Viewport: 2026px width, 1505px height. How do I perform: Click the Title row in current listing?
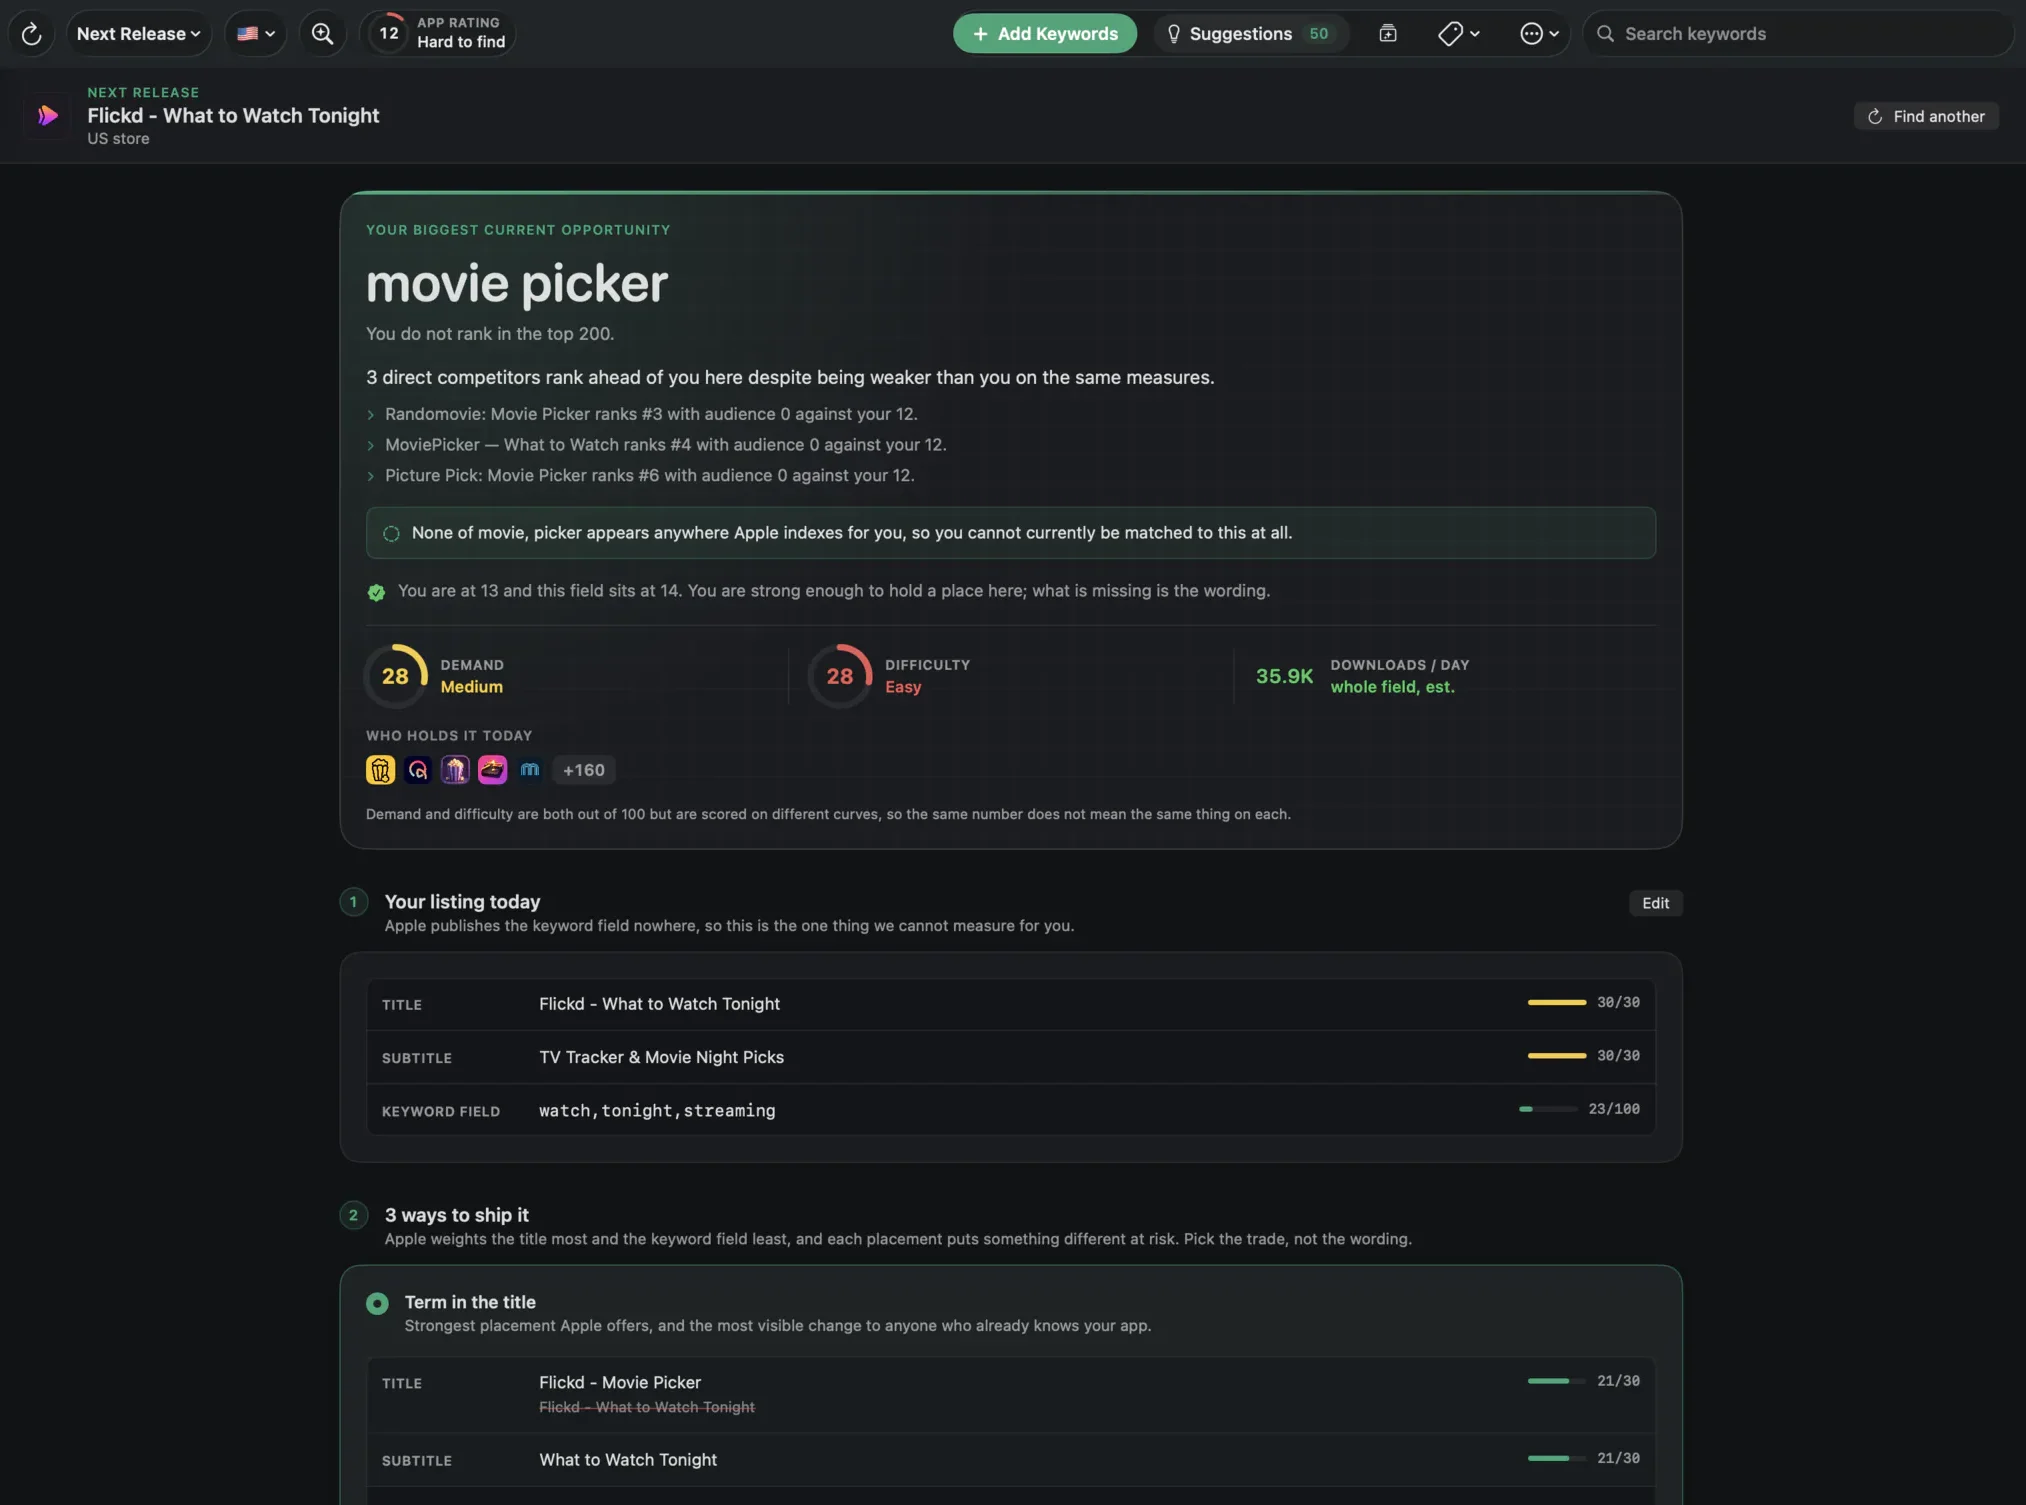(x=1011, y=1004)
